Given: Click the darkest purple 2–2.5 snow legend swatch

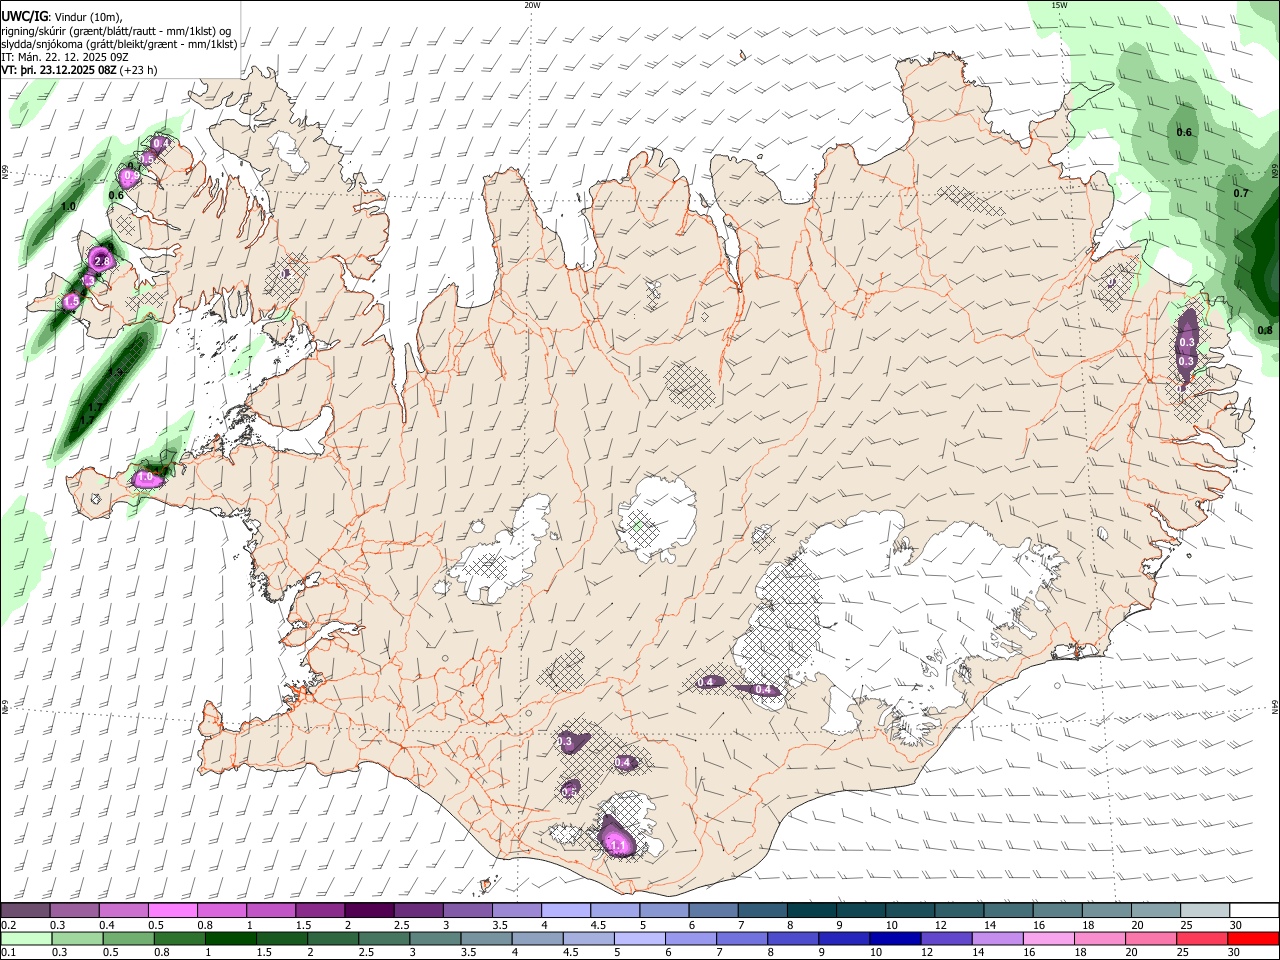Looking at the screenshot, I should 368,911.
